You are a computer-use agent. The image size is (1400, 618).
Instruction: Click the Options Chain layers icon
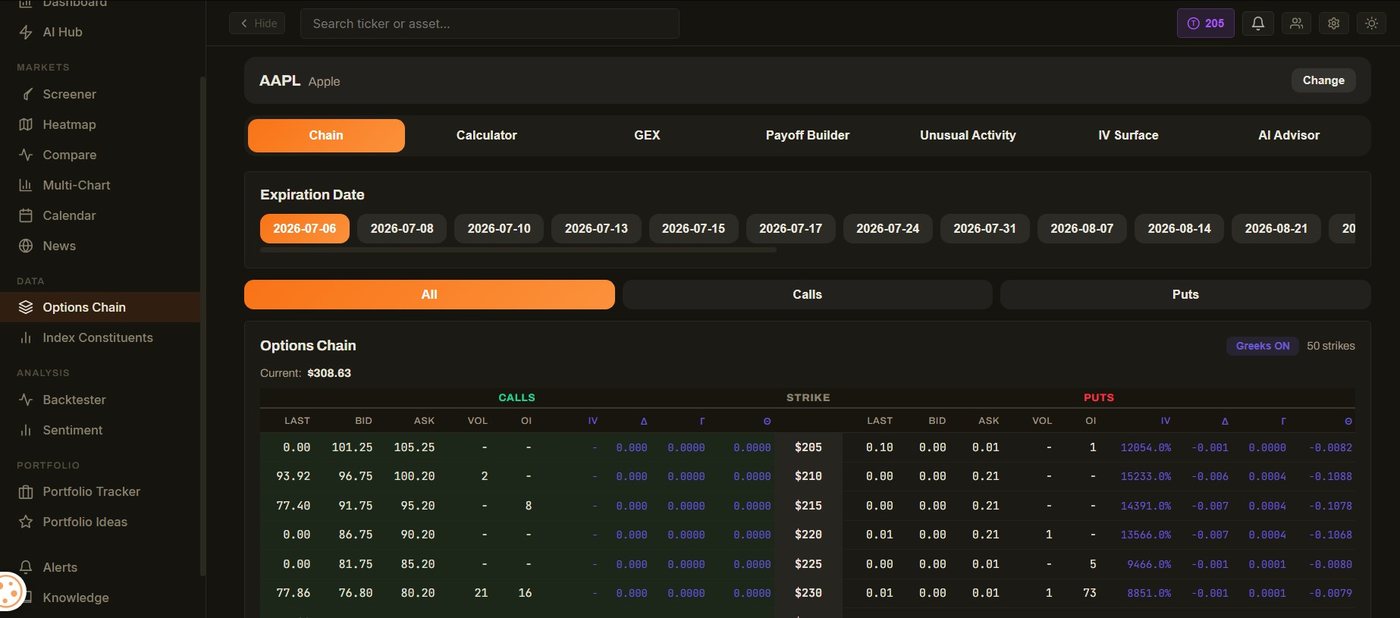26,307
